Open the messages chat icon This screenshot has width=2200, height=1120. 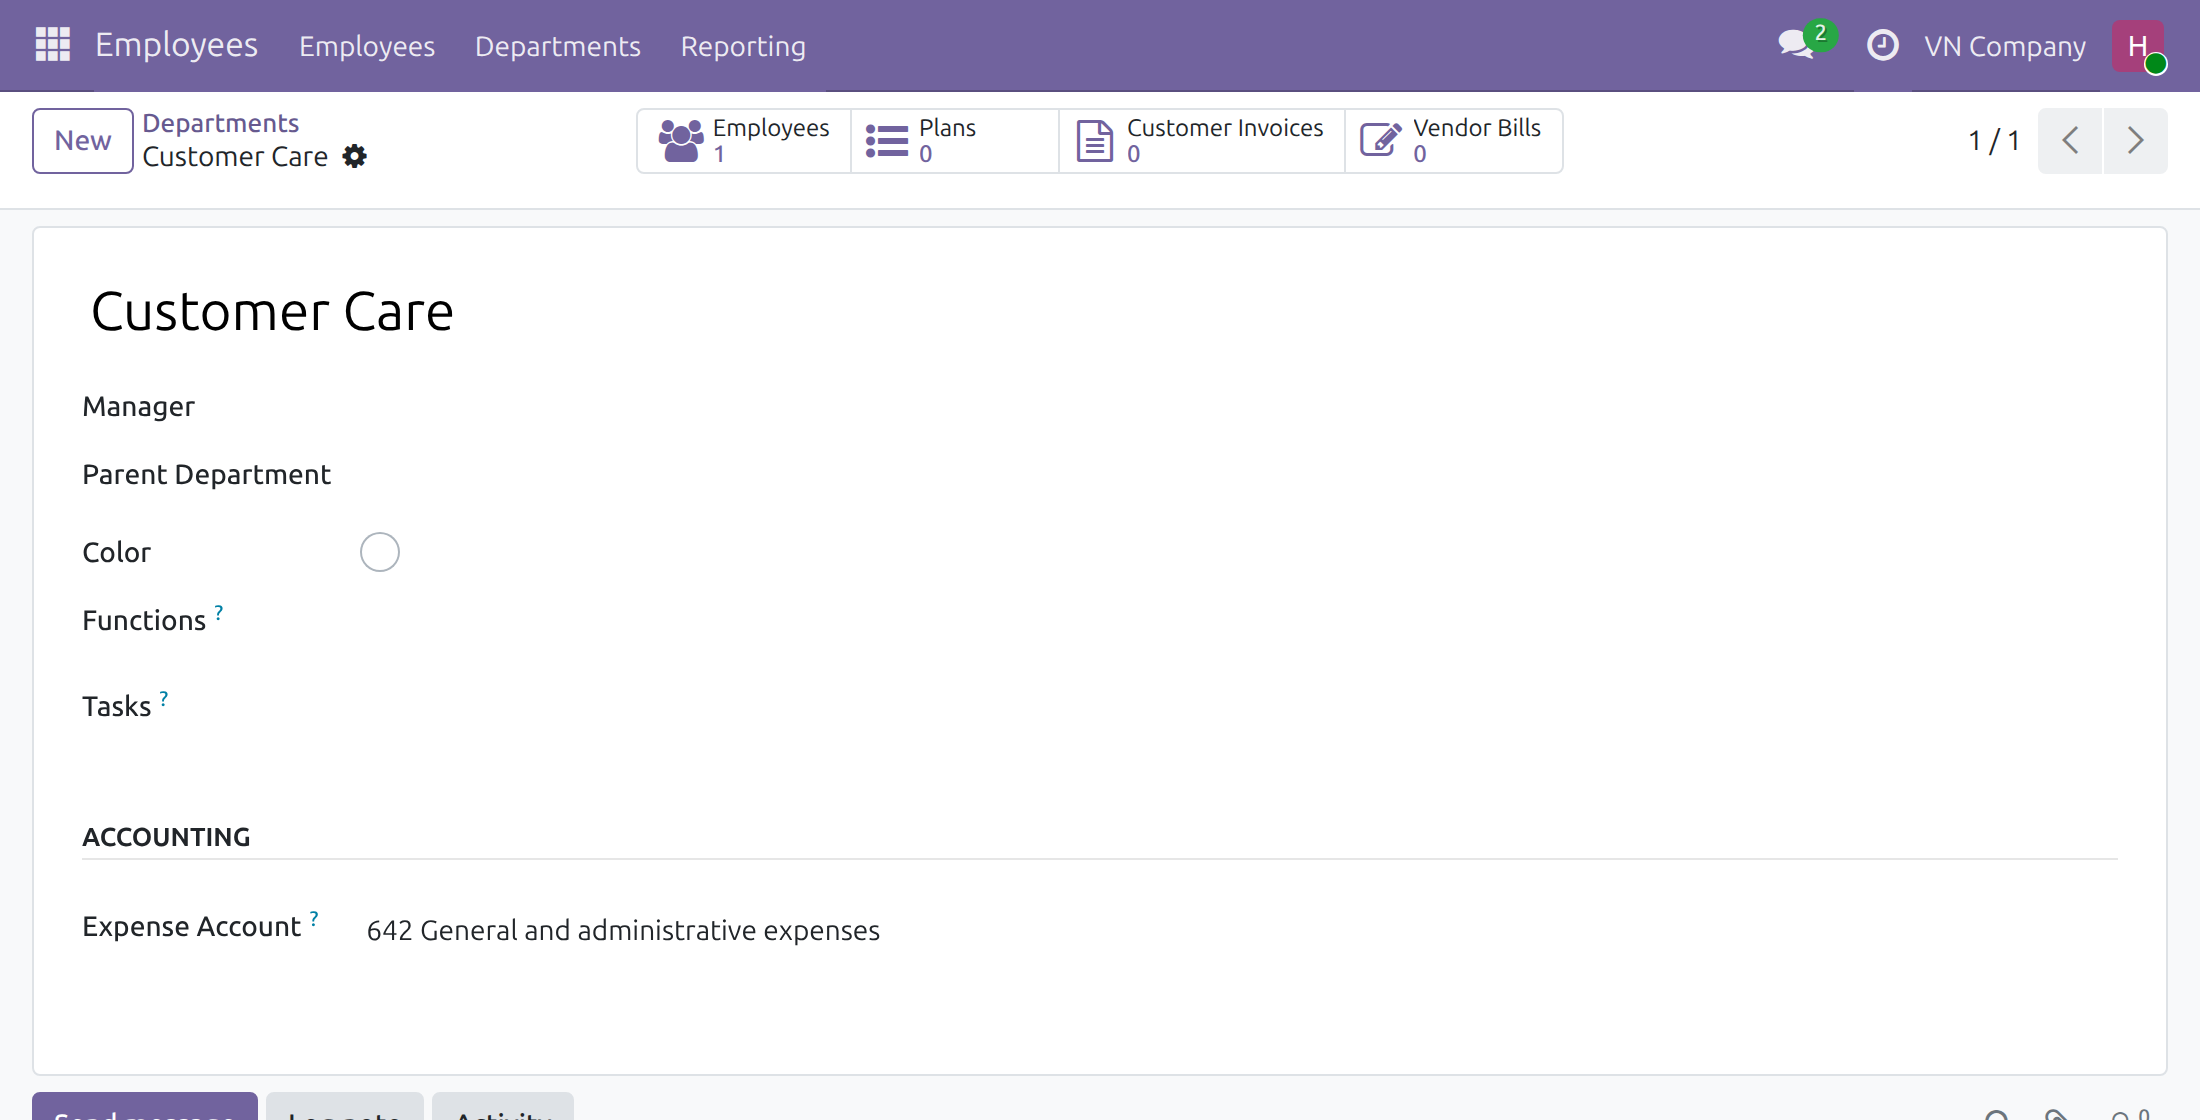tap(1797, 45)
